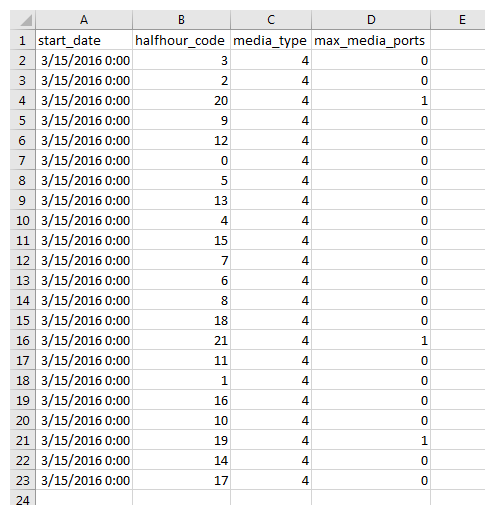Select halfhour_code cell in row 18

181,380
